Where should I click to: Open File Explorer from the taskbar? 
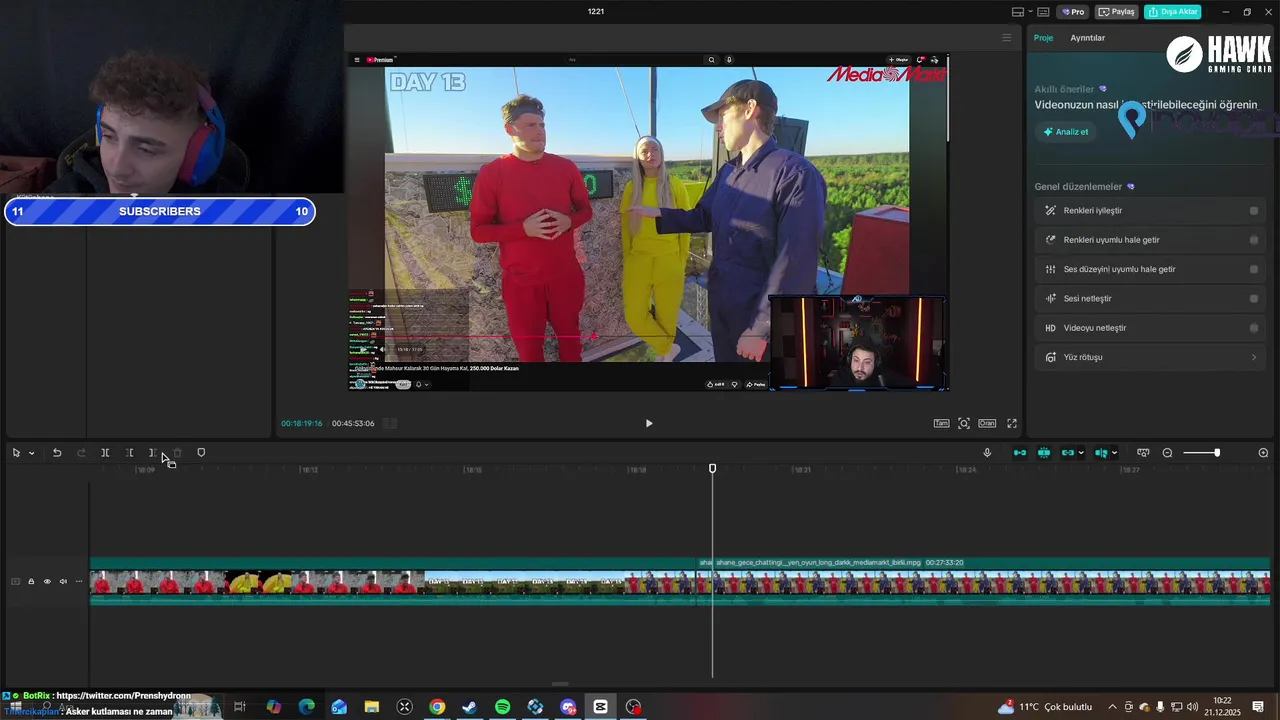point(372,707)
